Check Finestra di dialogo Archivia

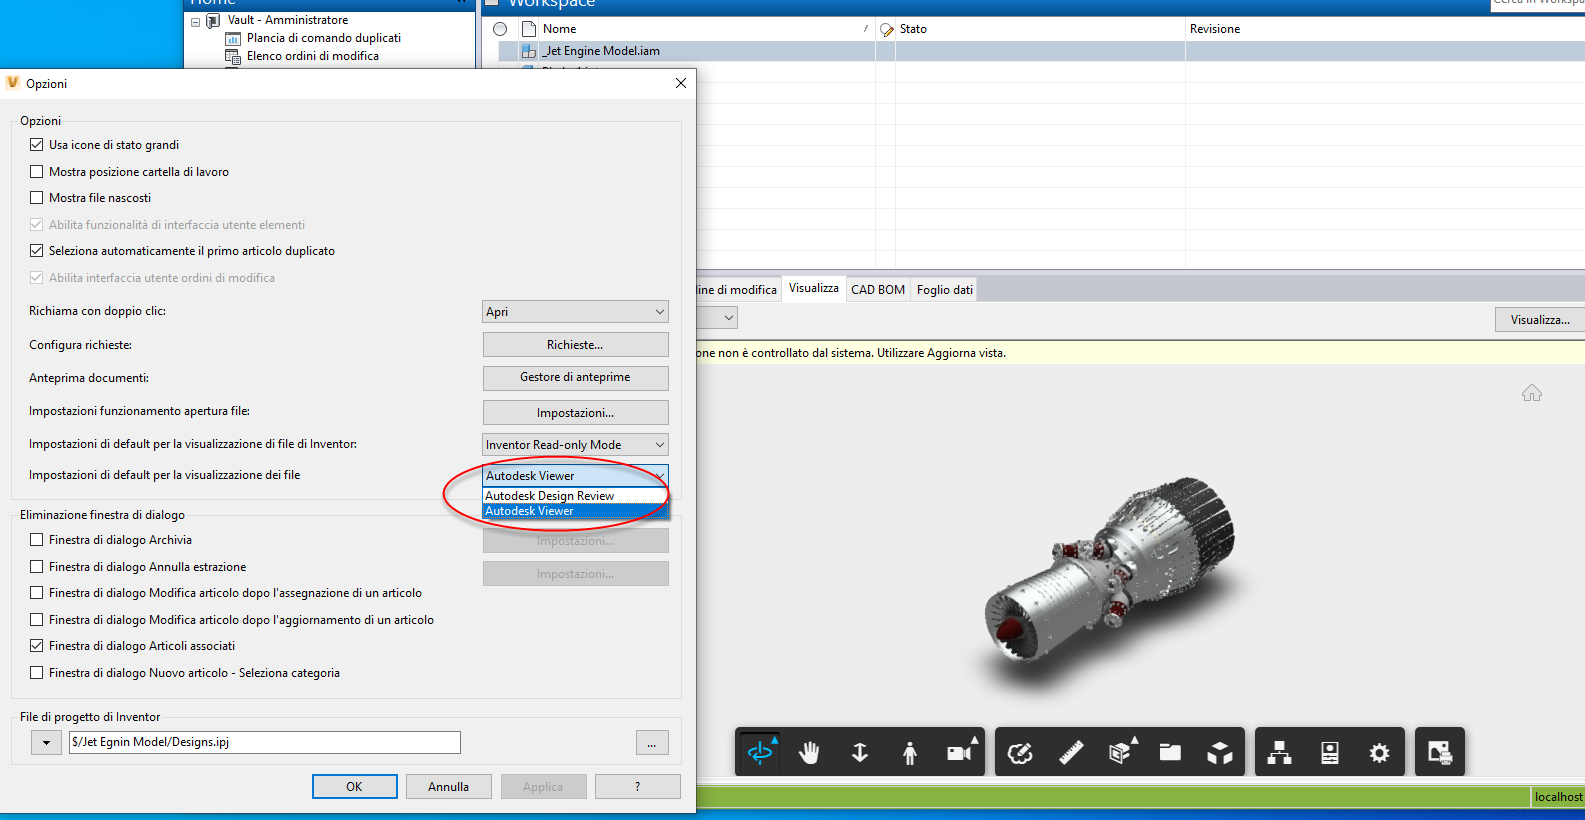[37, 540]
